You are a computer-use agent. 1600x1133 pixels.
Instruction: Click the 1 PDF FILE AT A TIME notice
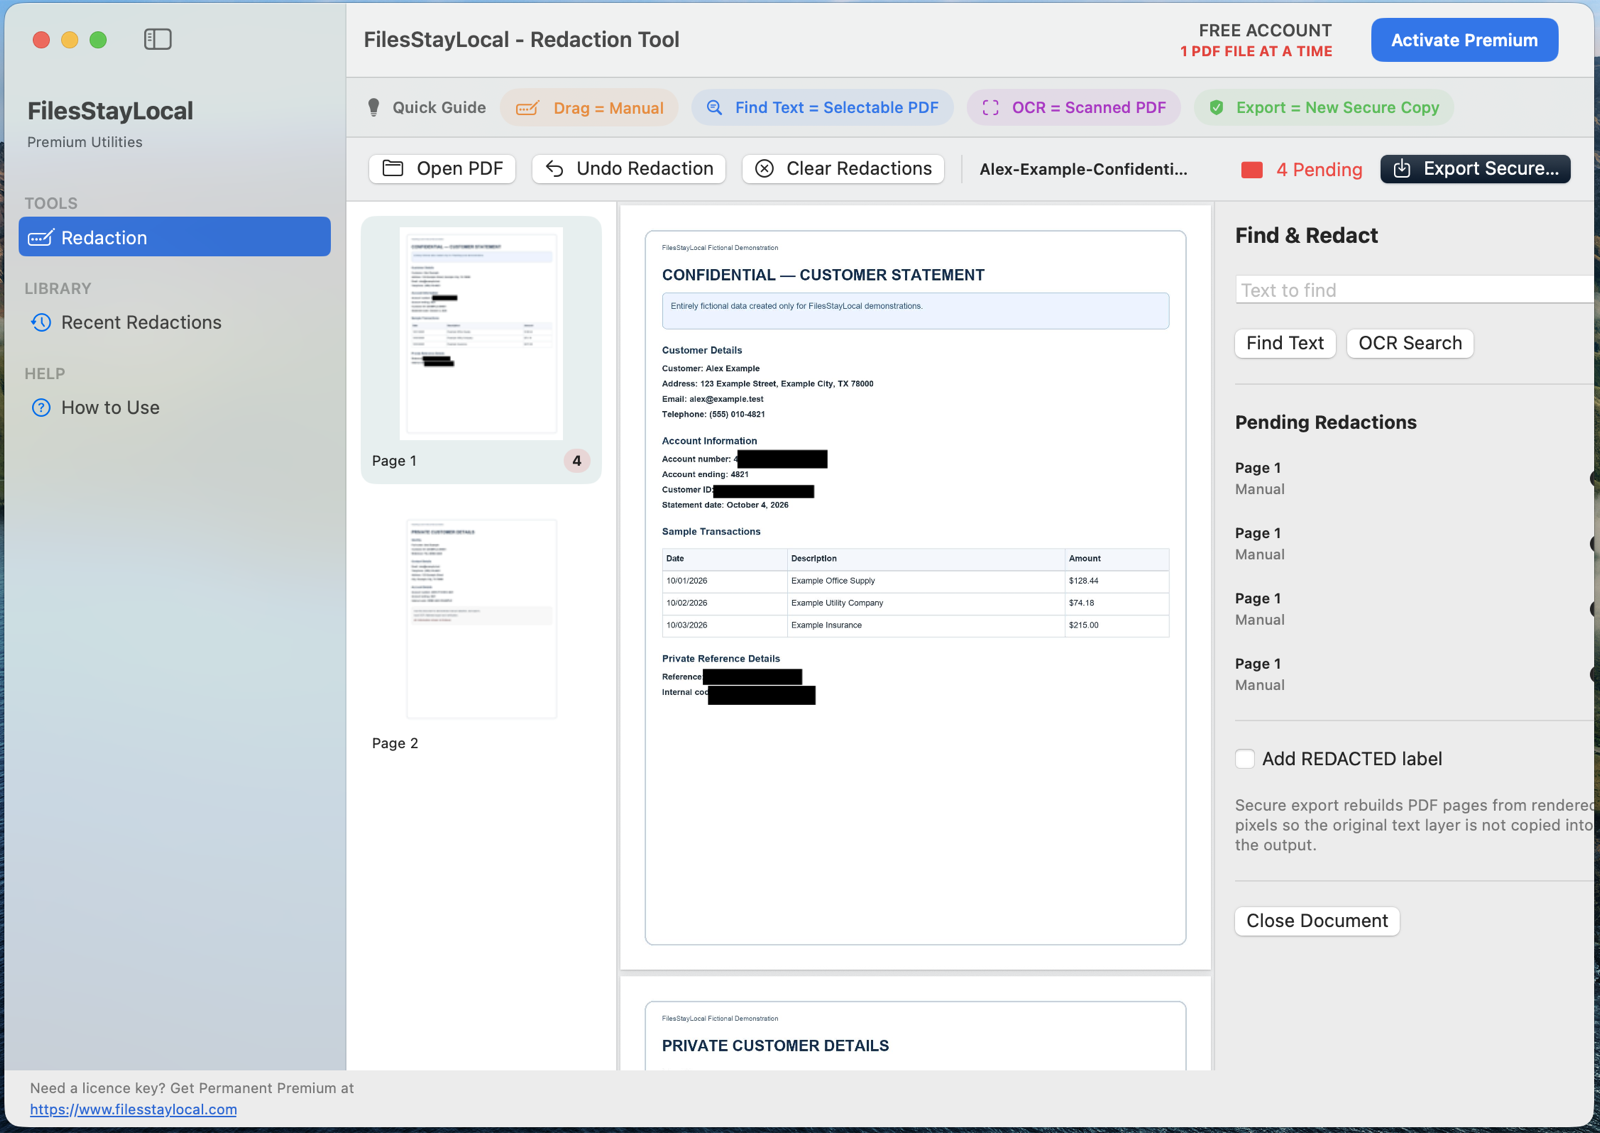point(1256,52)
